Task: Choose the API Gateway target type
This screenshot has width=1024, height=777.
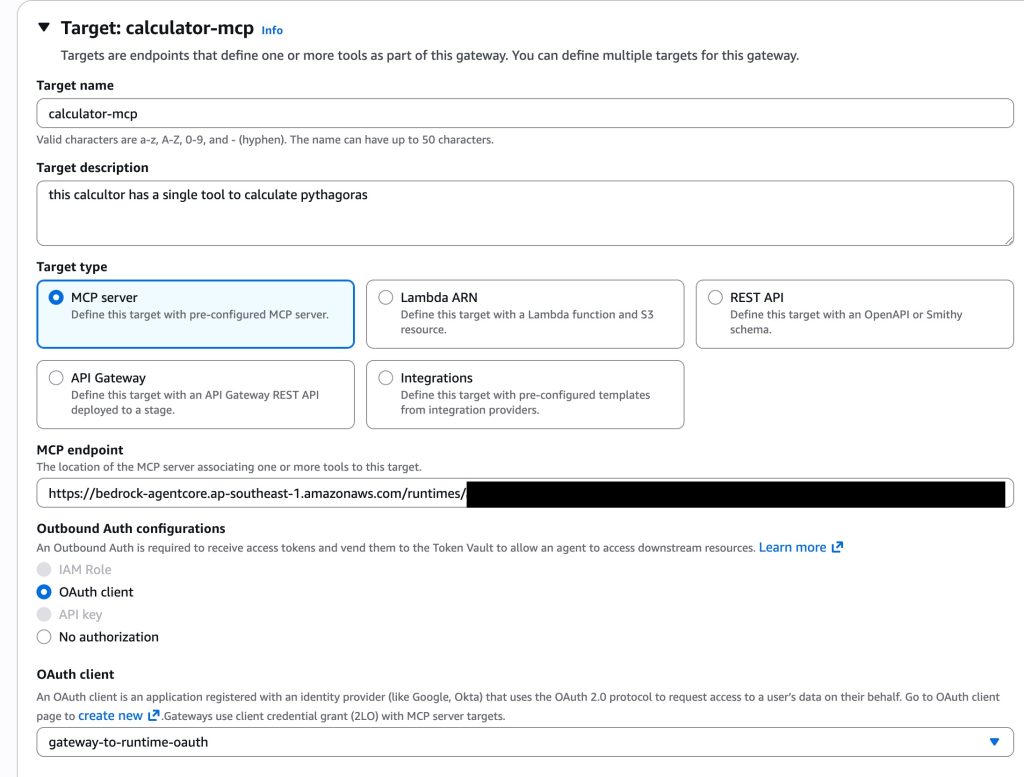Action: click(57, 378)
